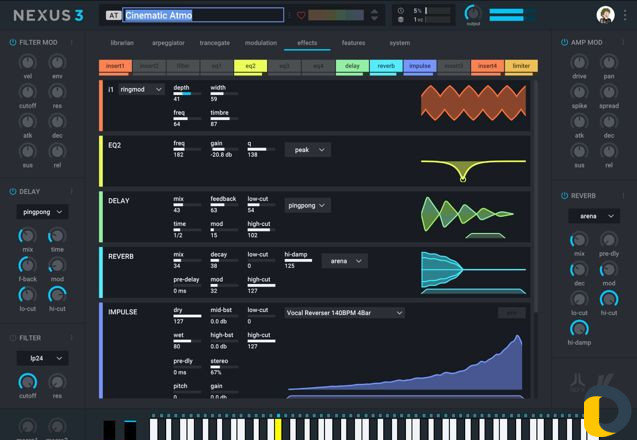Click the impulse effect slot button
Screen dimensions: 637x440
420,66
